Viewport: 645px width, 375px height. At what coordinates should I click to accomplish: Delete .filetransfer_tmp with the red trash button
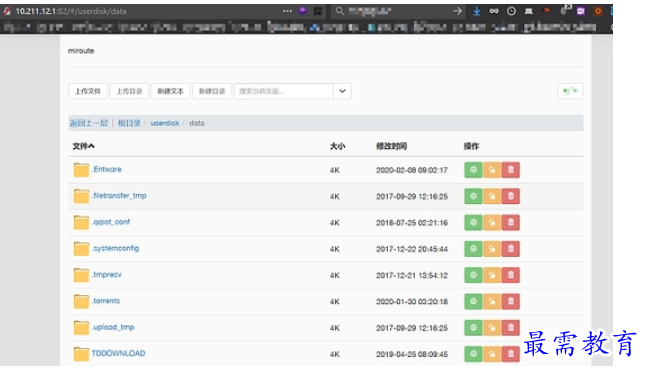coord(511,196)
